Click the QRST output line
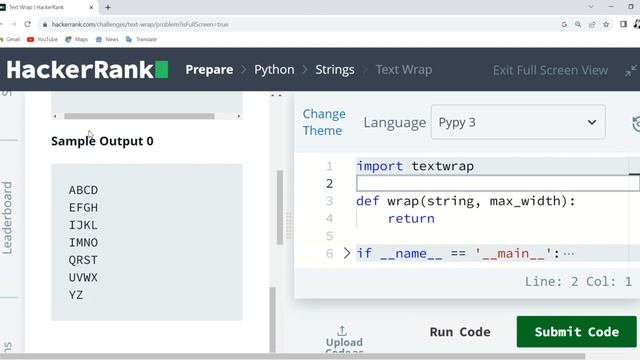The height and width of the screenshot is (360, 640). 83,260
